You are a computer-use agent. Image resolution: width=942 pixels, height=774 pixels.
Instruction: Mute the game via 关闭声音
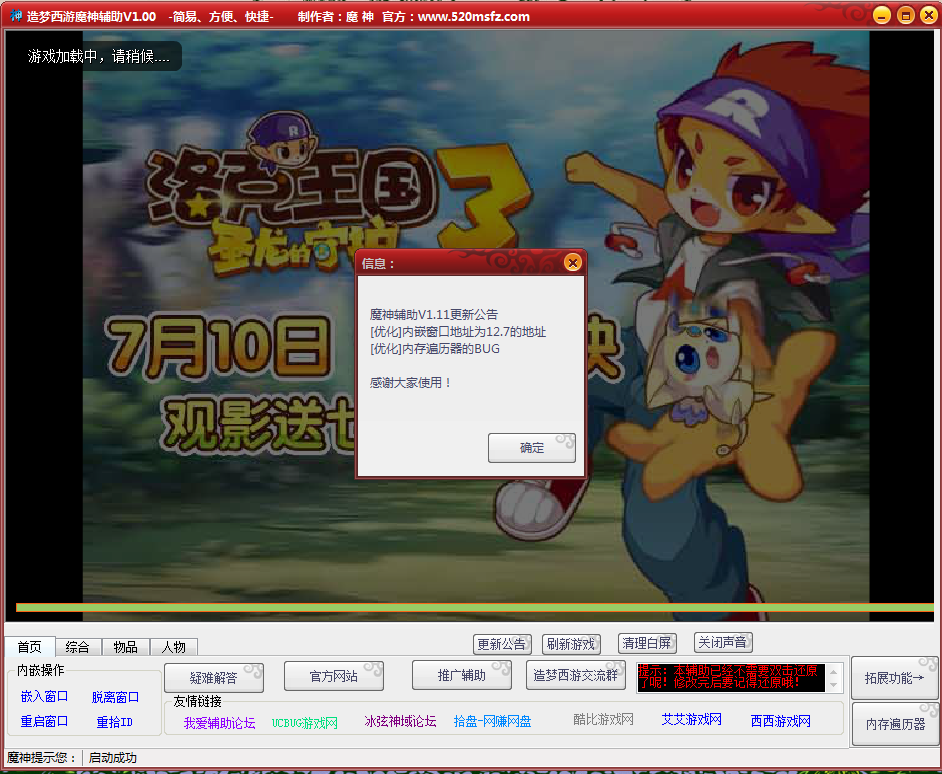(x=723, y=642)
